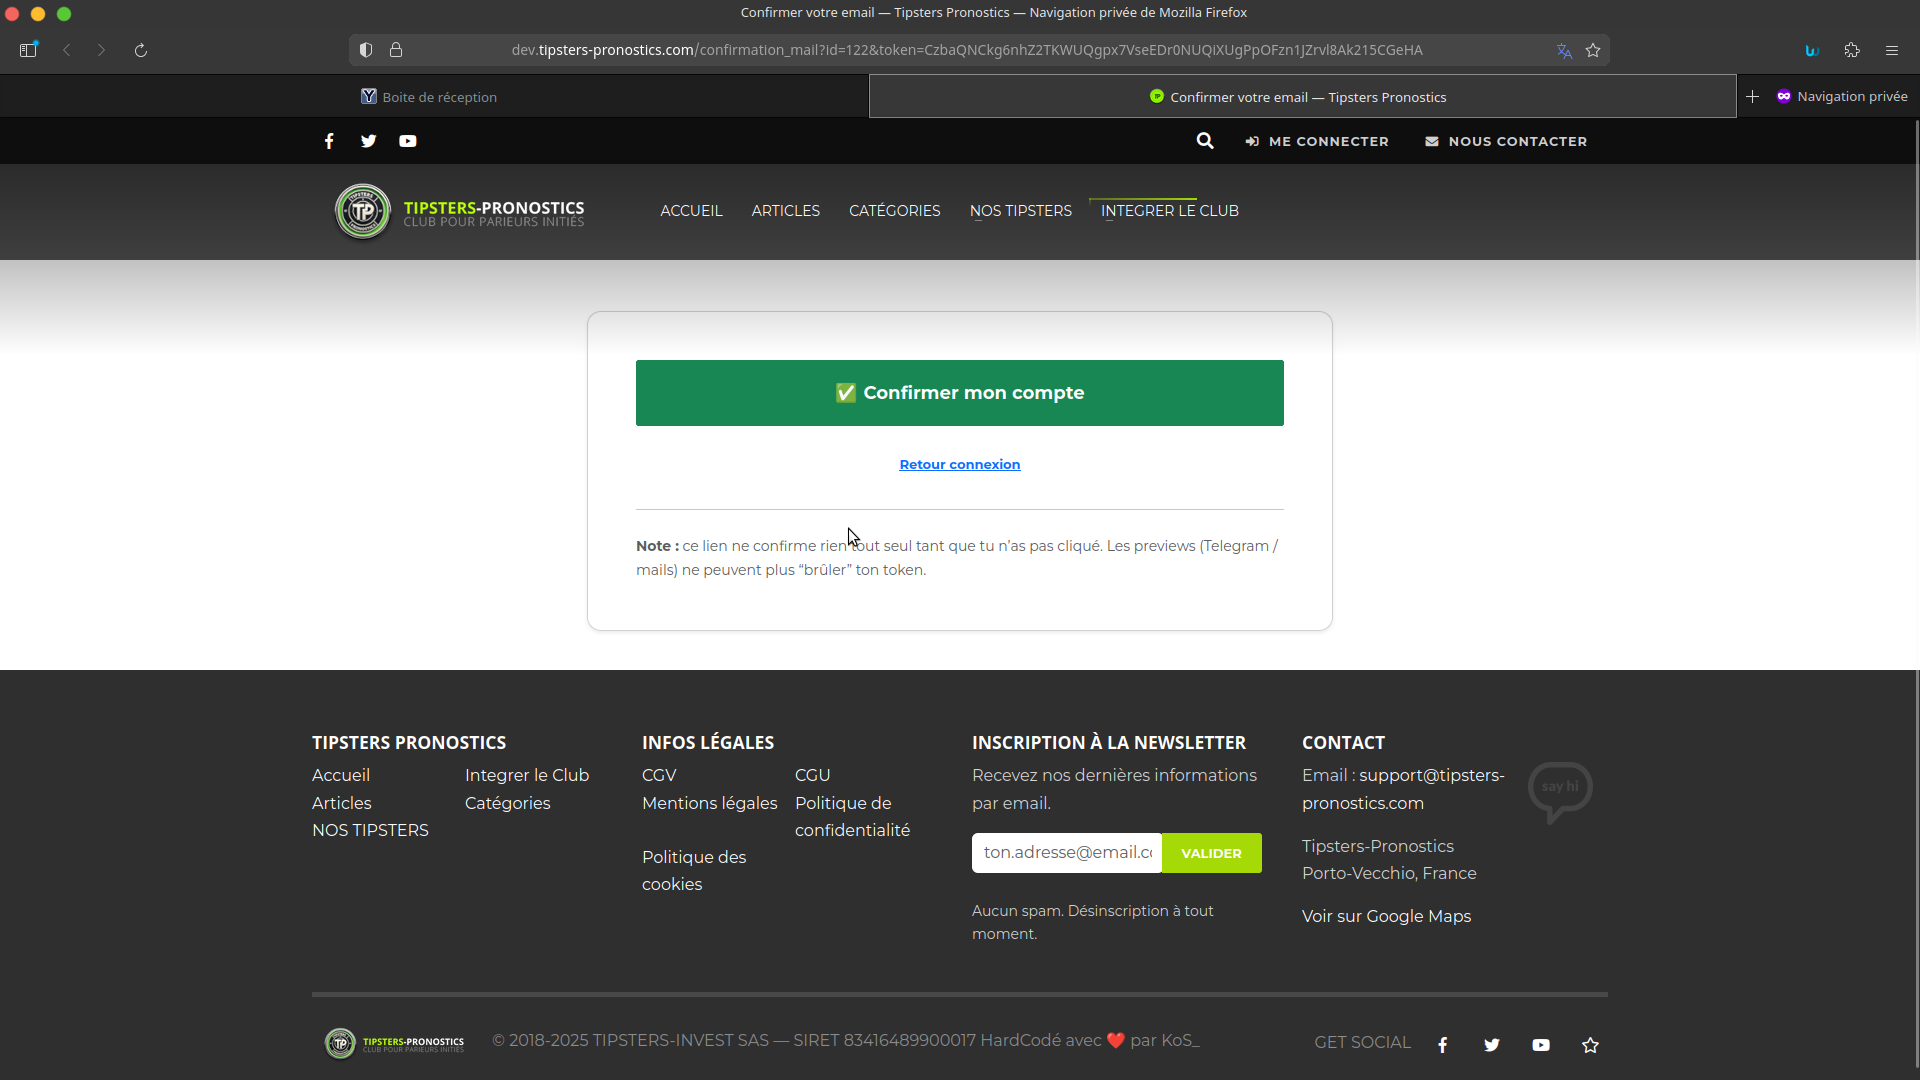Click the star icon next to GET SOCIAL
The image size is (1920, 1080).
pyautogui.click(x=1590, y=1045)
